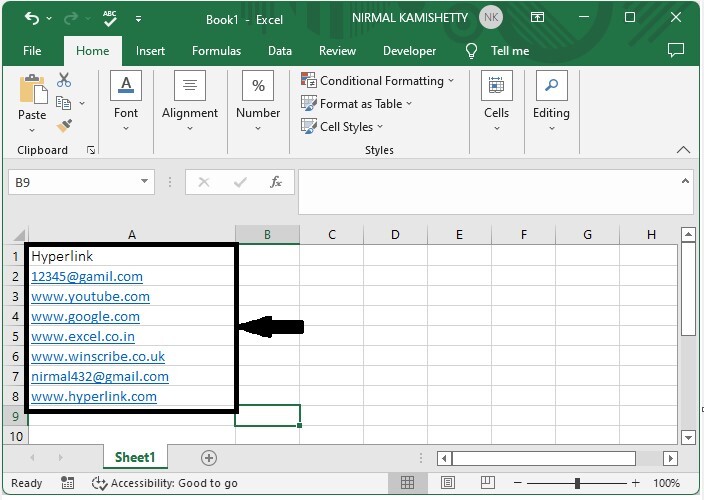Click the nirmal432@gmail.com link
Viewport: 704px width, 500px height.
(100, 377)
